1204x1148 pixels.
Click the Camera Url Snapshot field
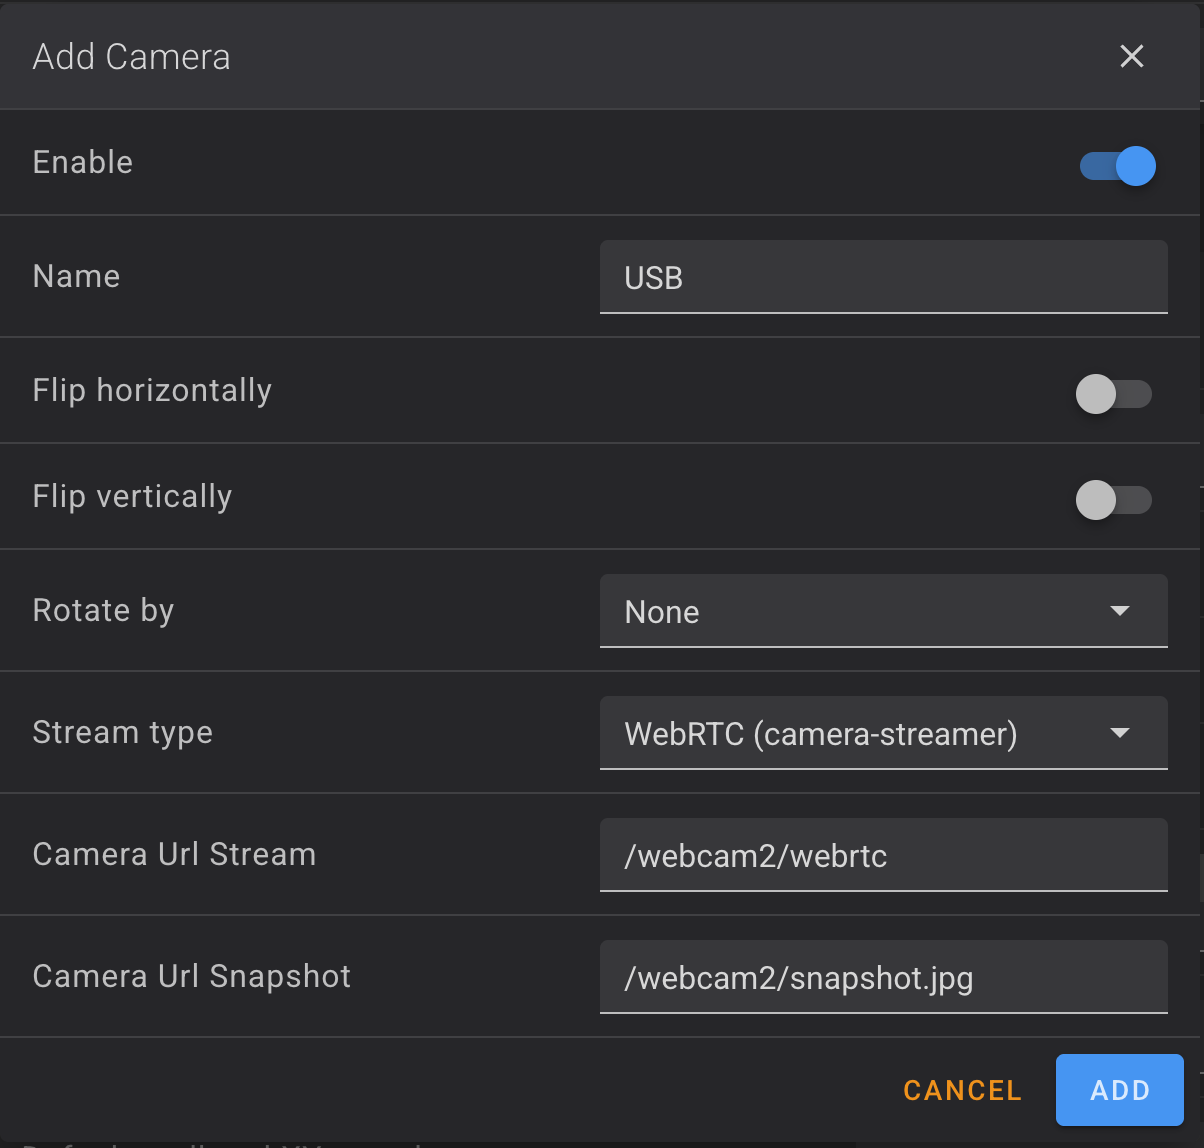pyautogui.click(x=884, y=978)
